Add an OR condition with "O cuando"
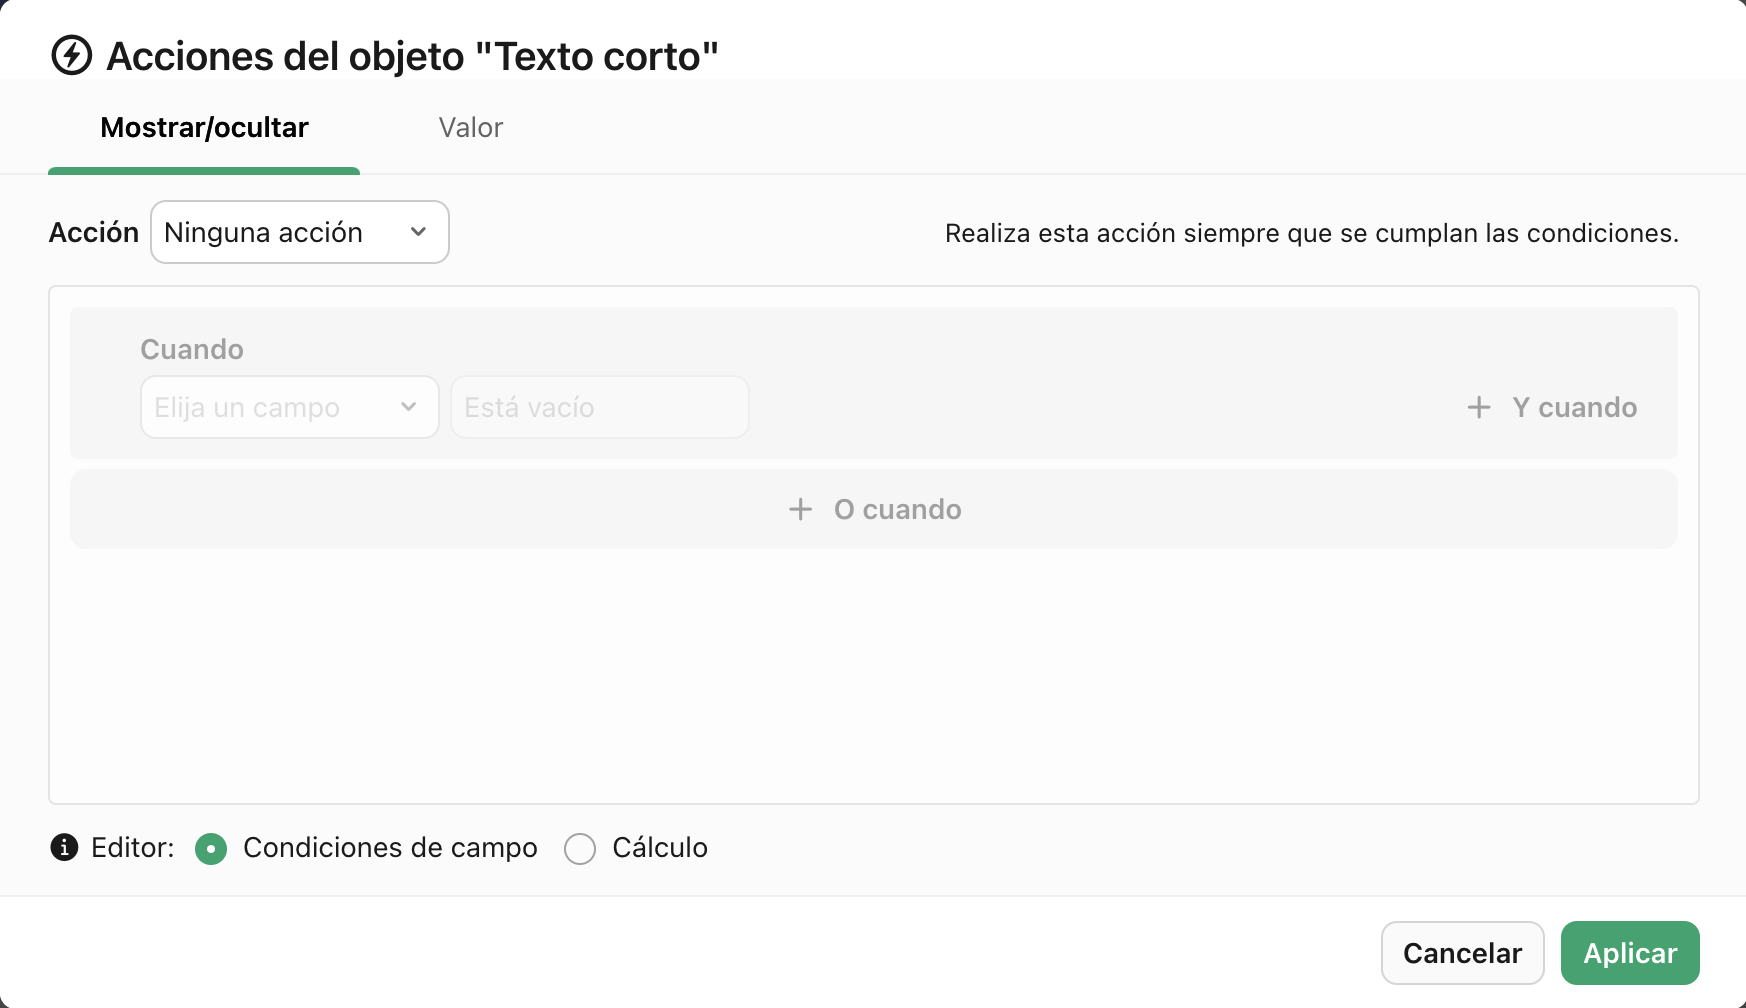The height and width of the screenshot is (1008, 1746). tap(873, 509)
